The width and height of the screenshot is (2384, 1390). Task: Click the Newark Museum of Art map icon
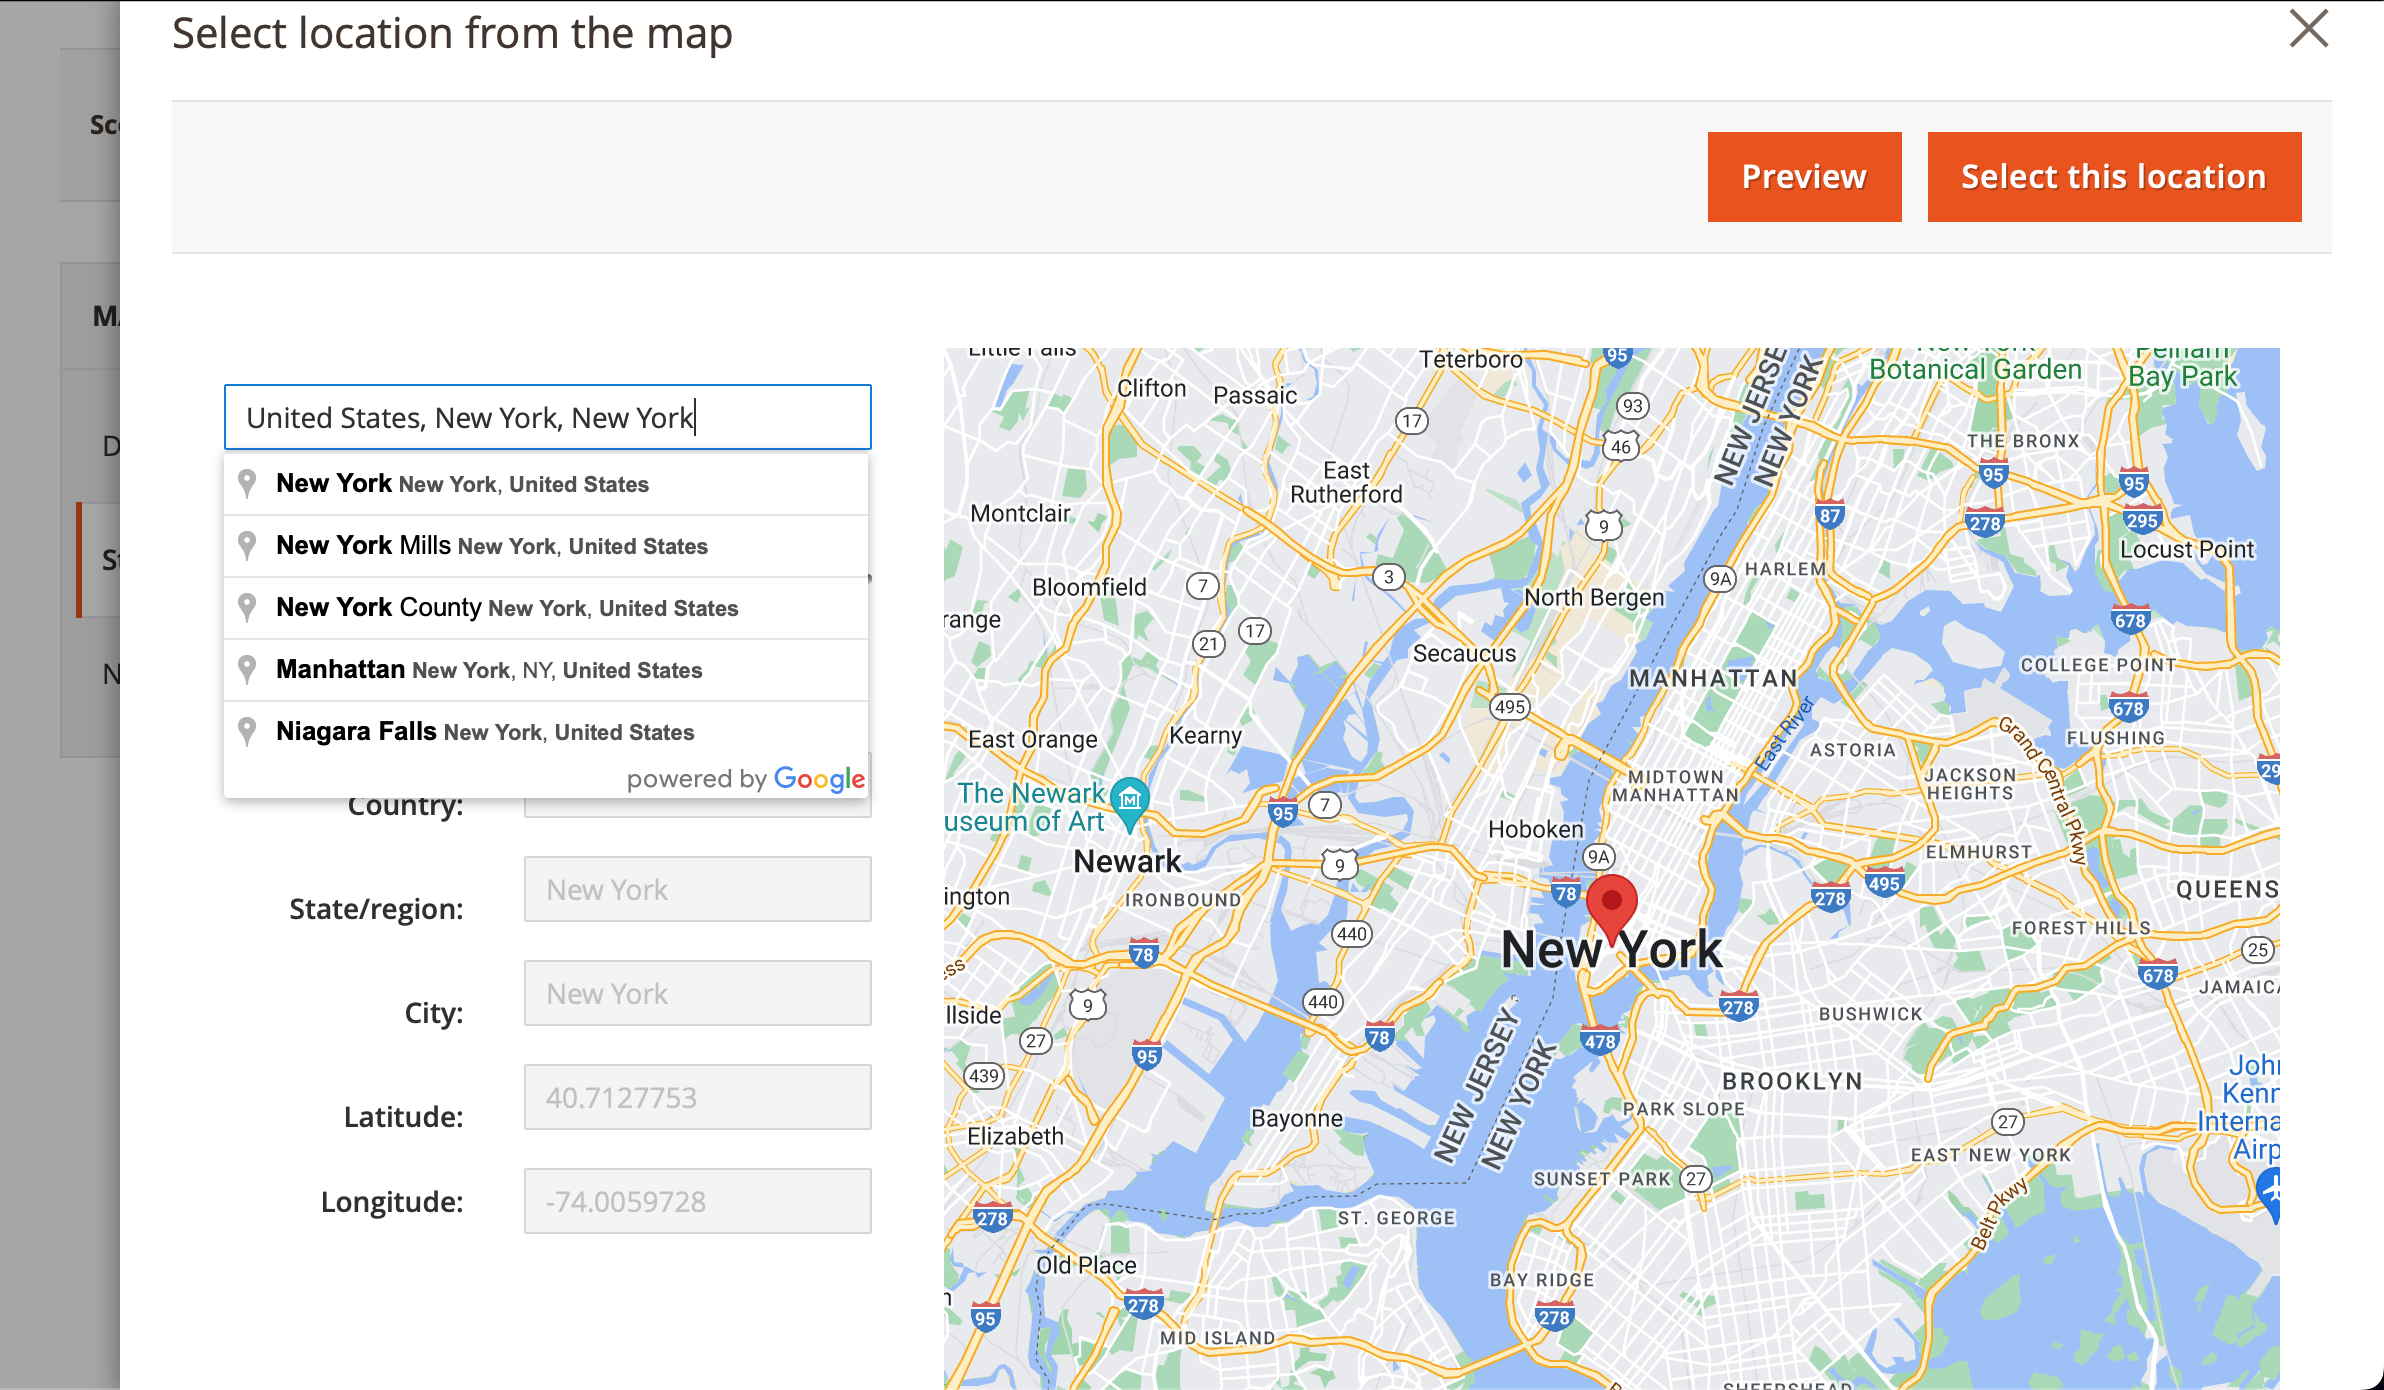point(1130,803)
